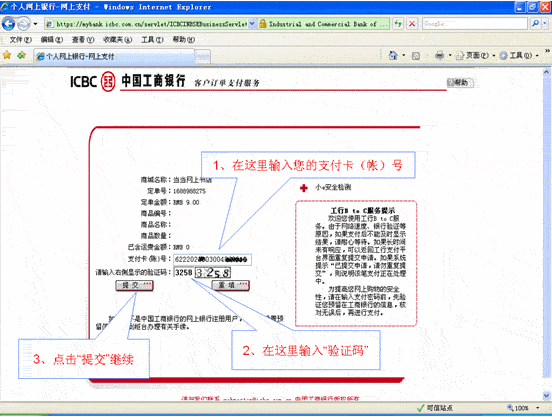This screenshot has height=417, width=552.
Task: Click the 支付卡(账)号 input field
Action: tap(212, 260)
